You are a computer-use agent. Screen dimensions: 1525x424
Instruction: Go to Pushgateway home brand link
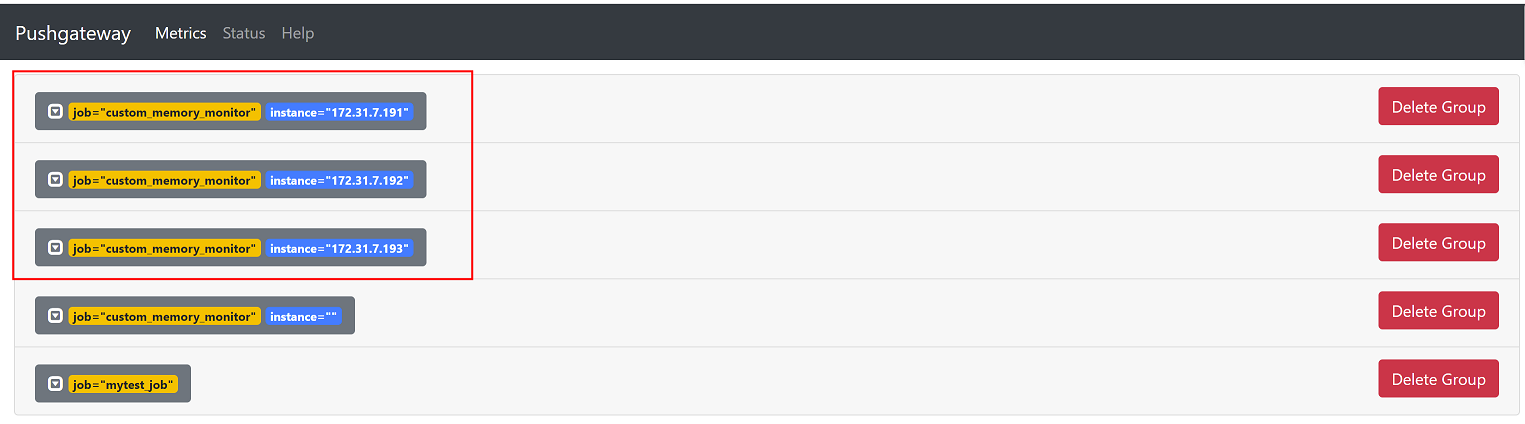click(x=73, y=33)
